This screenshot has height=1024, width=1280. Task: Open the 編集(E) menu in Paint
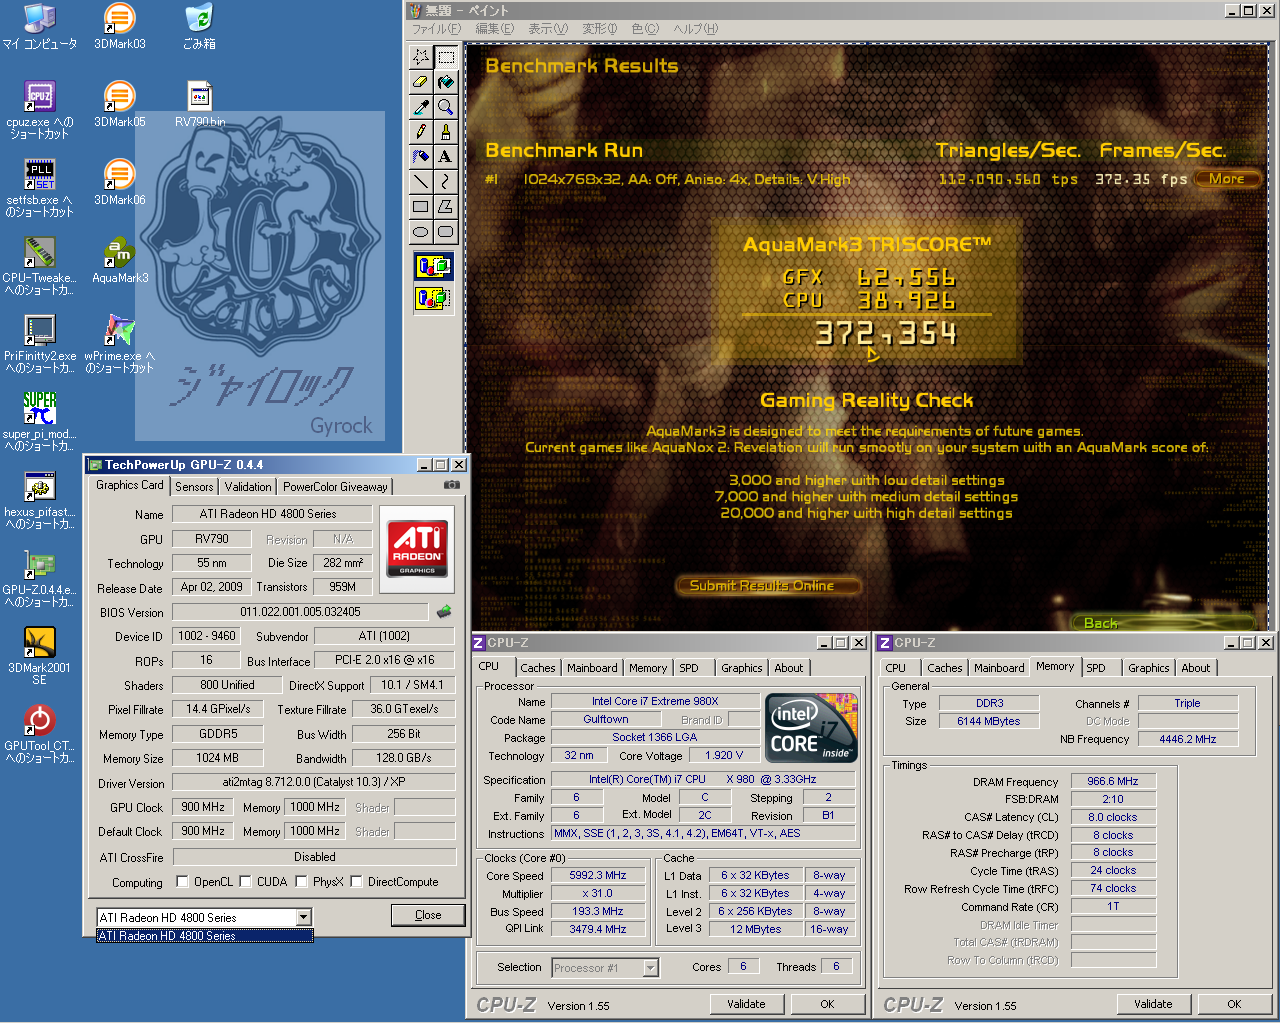pyautogui.click(x=494, y=29)
